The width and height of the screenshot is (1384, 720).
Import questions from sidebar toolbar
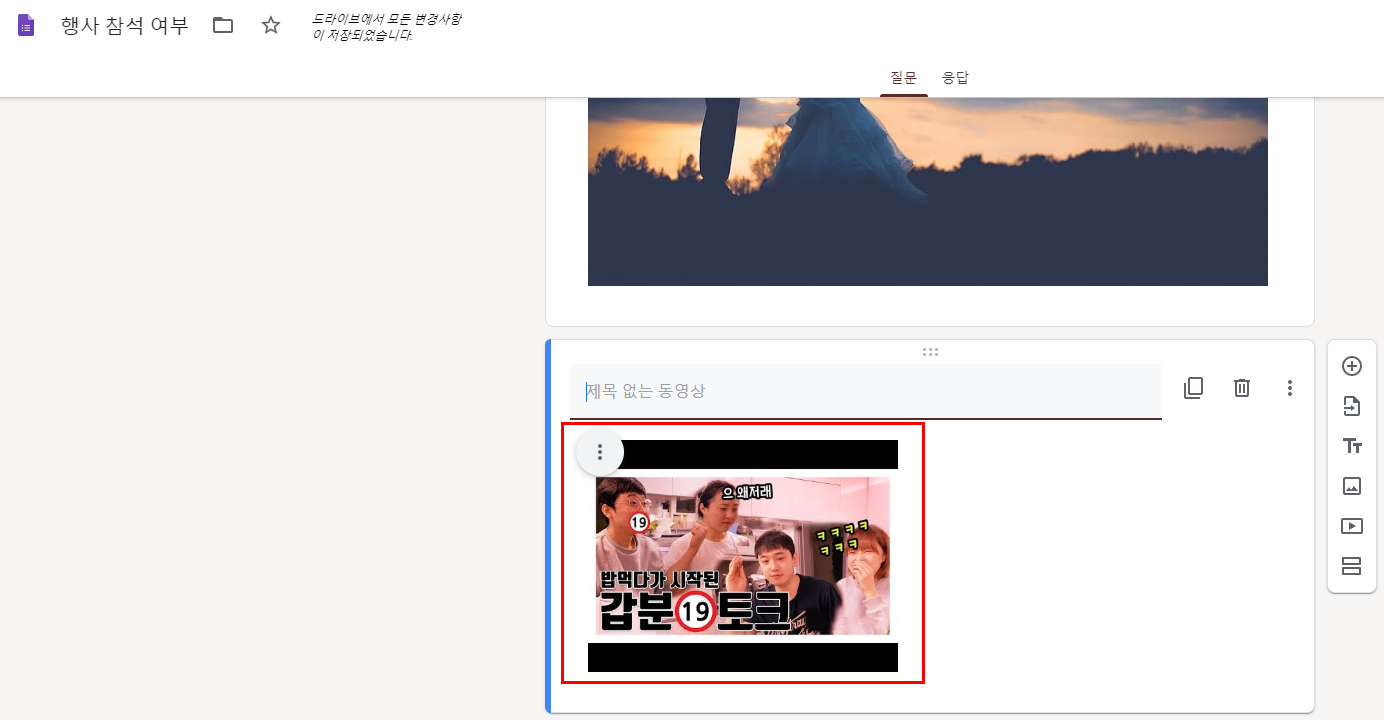pos(1352,406)
